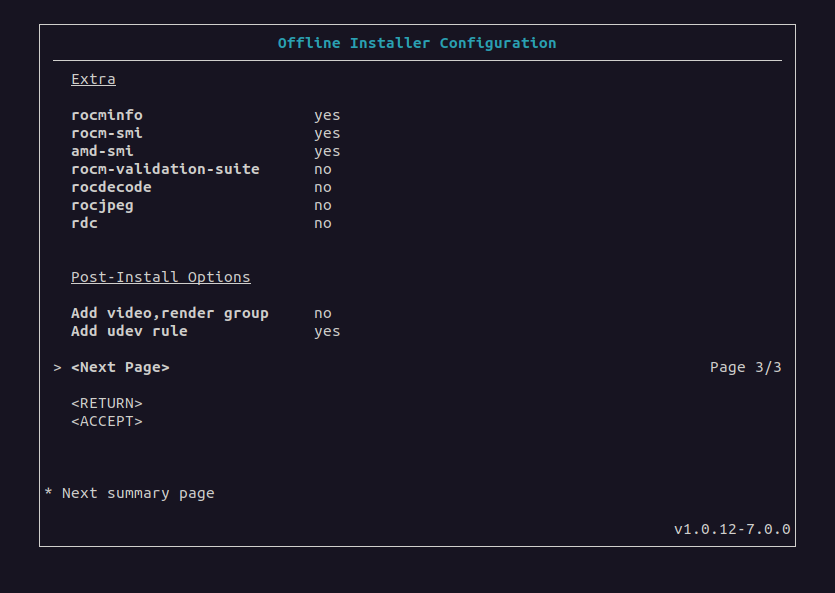
Task: Toggle the rdc no value
Action: click(x=323, y=224)
